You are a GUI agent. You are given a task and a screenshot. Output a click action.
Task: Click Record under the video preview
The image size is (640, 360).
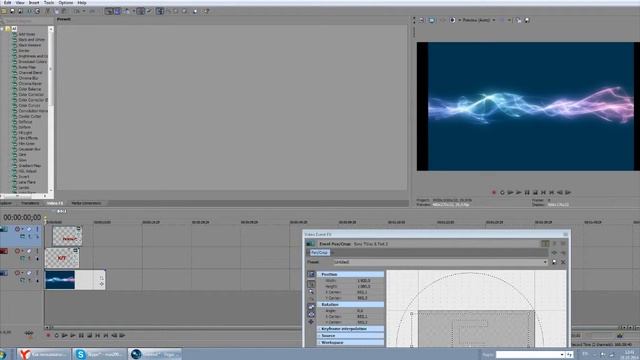494,192
